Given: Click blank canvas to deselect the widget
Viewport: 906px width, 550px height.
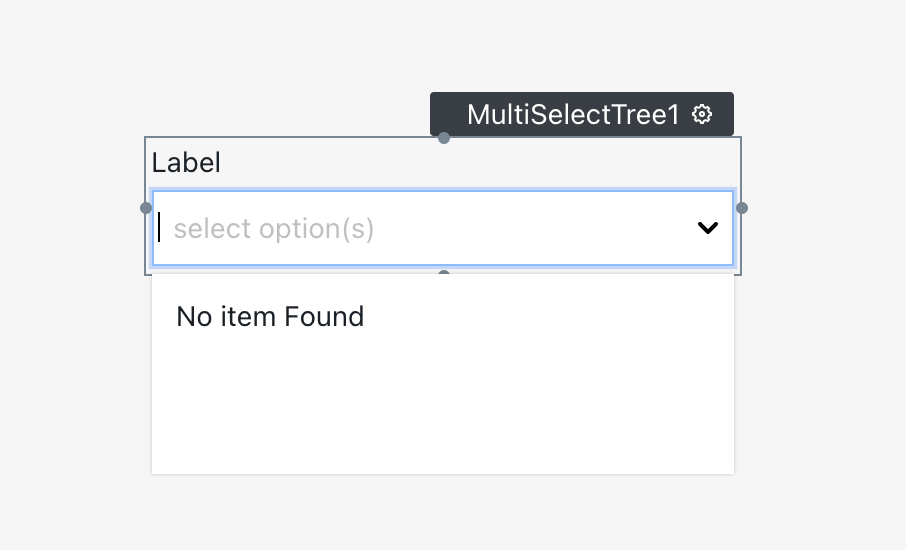Looking at the screenshot, I should [820, 420].
